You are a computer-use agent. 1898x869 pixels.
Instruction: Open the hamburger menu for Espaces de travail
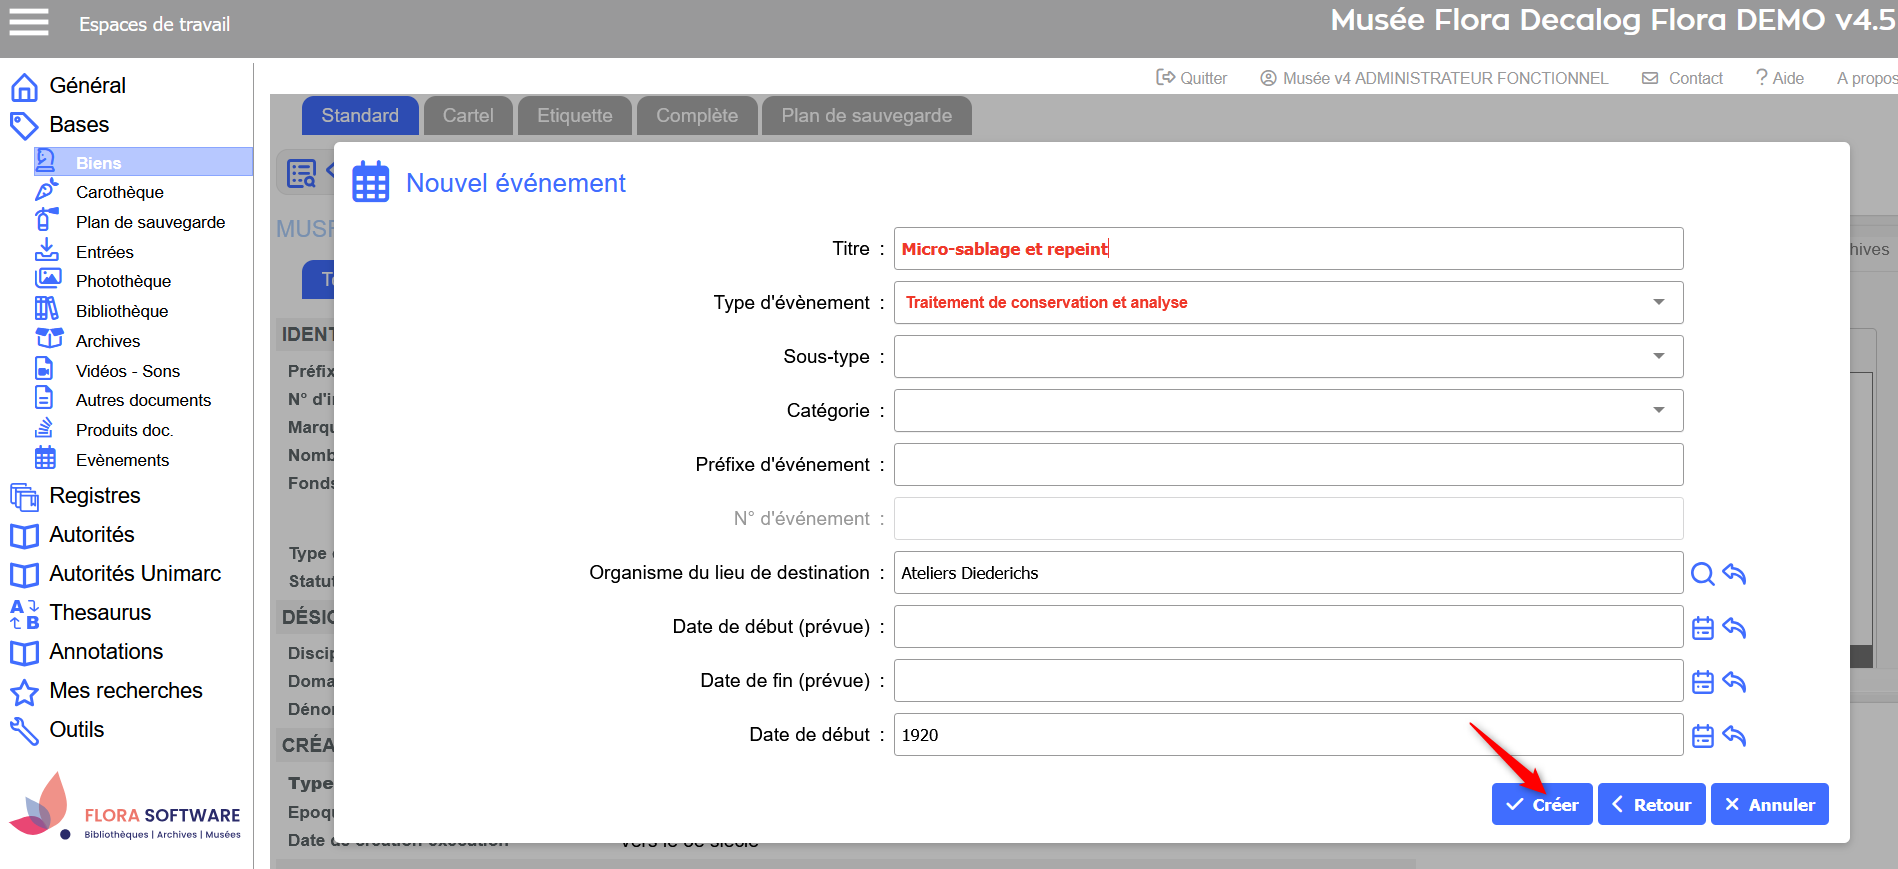point(29,22)
